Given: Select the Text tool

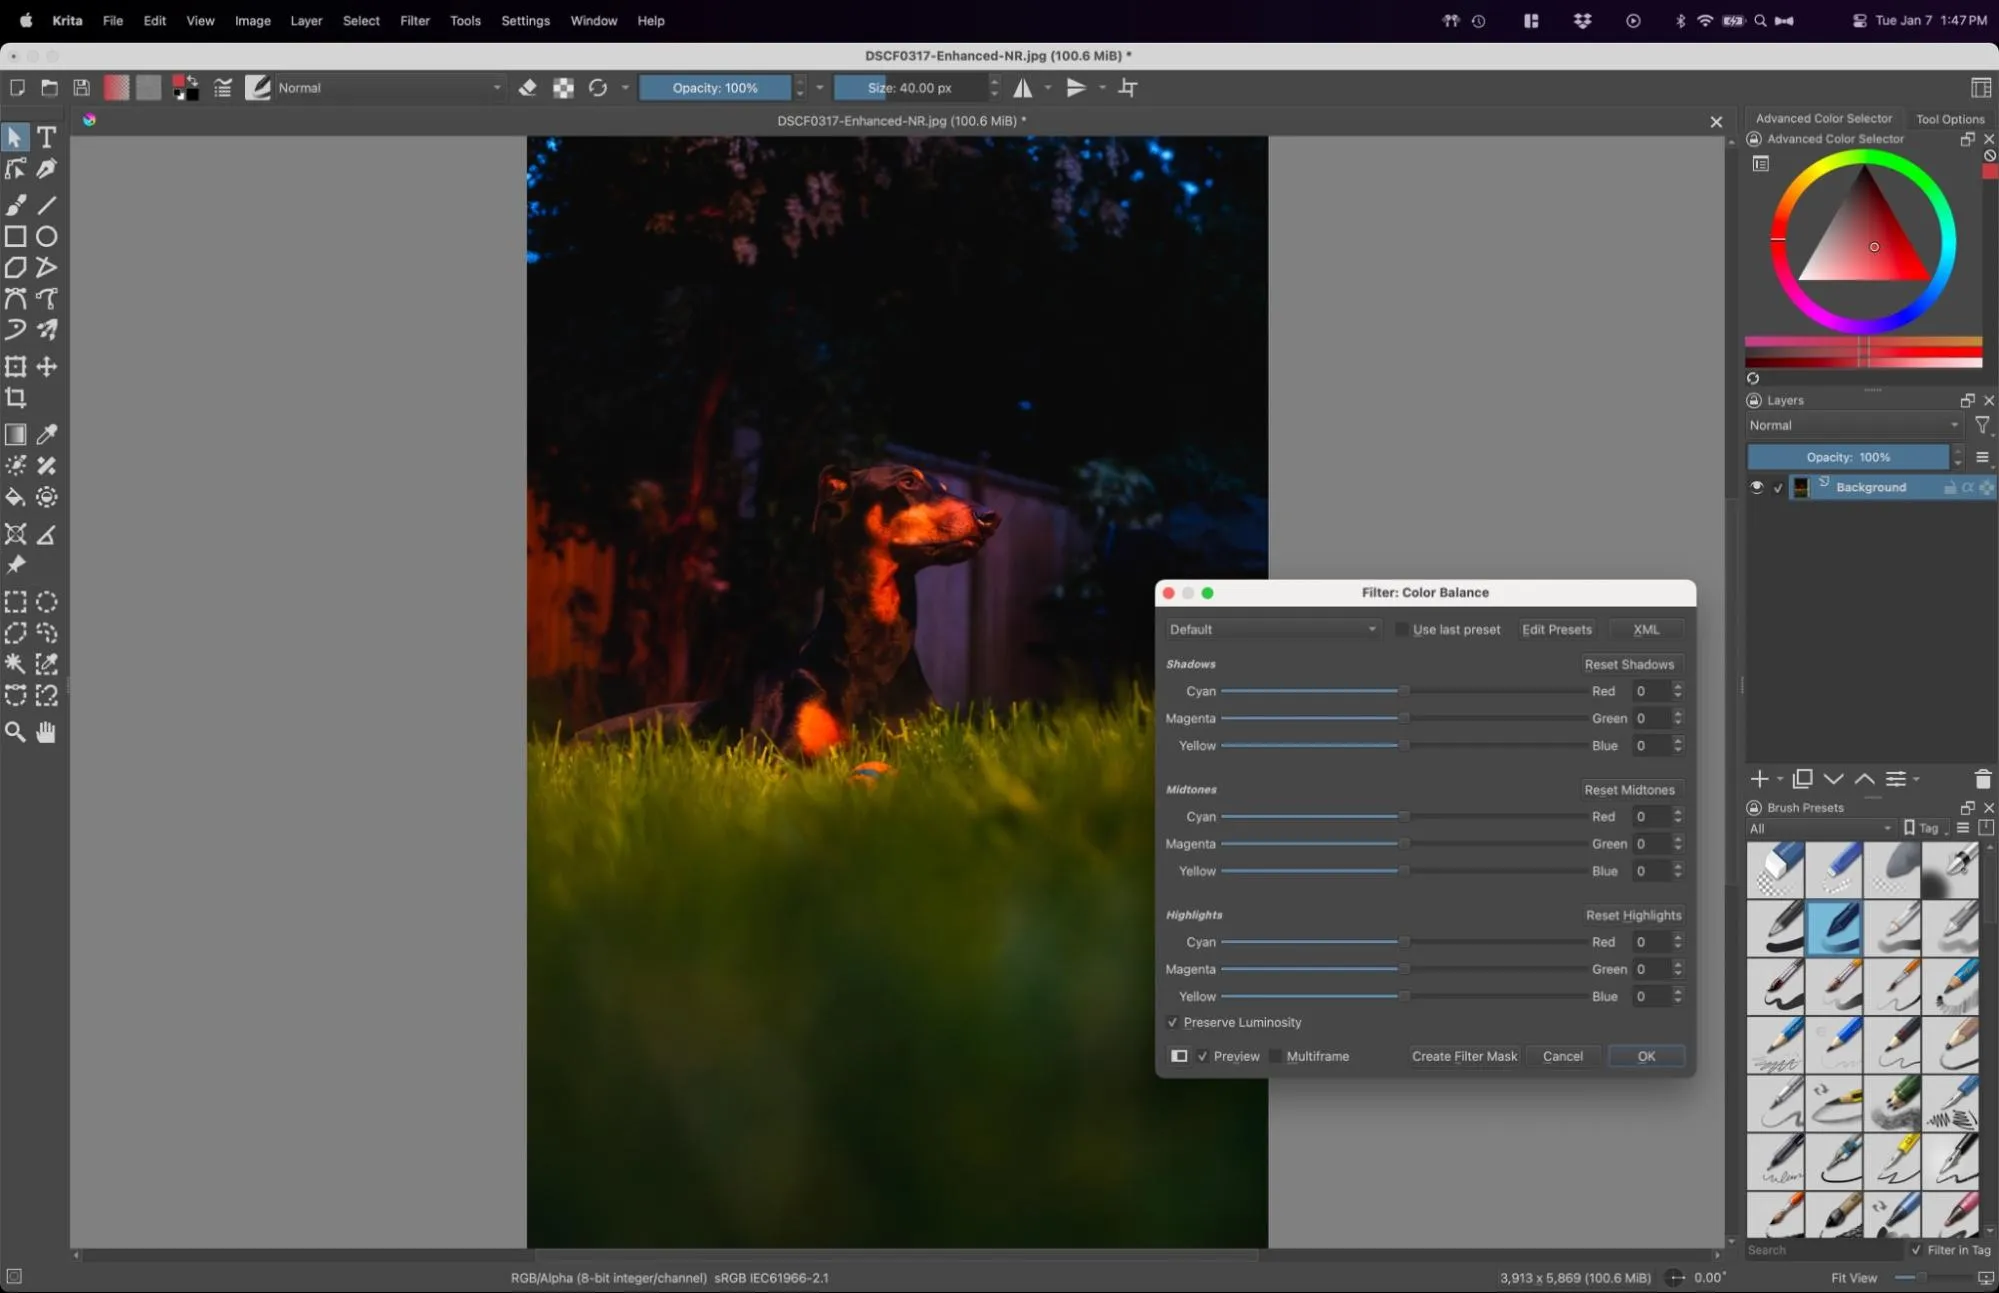Looking at the screenshot, I should coord(46,137).
